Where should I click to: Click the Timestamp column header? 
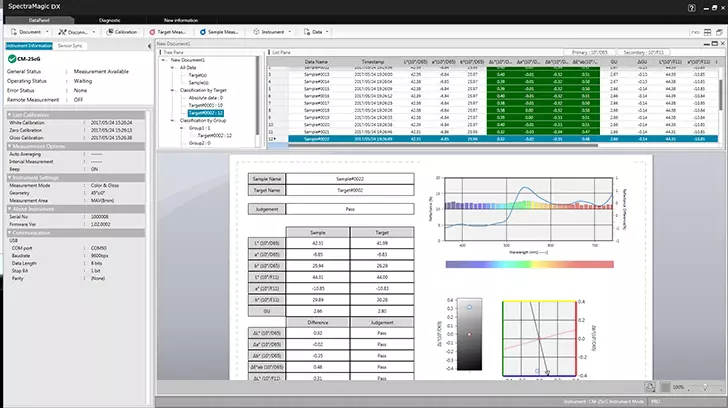[x=373, y=62]
